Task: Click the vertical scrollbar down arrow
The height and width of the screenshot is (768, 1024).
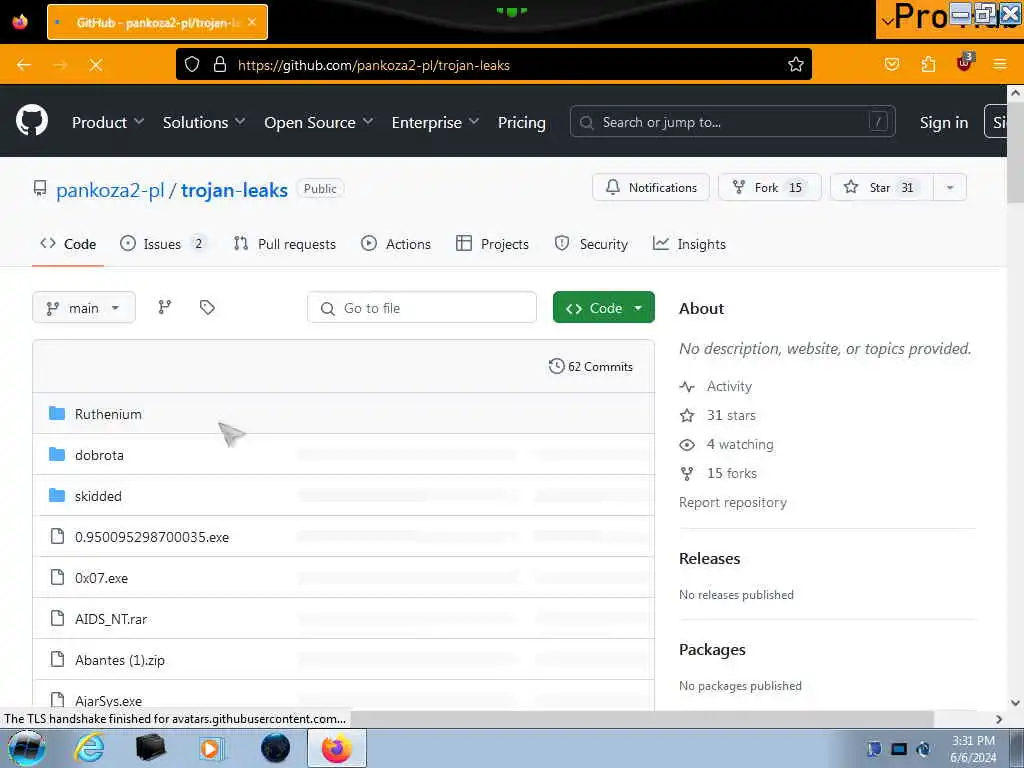Action: point(1015,703)
